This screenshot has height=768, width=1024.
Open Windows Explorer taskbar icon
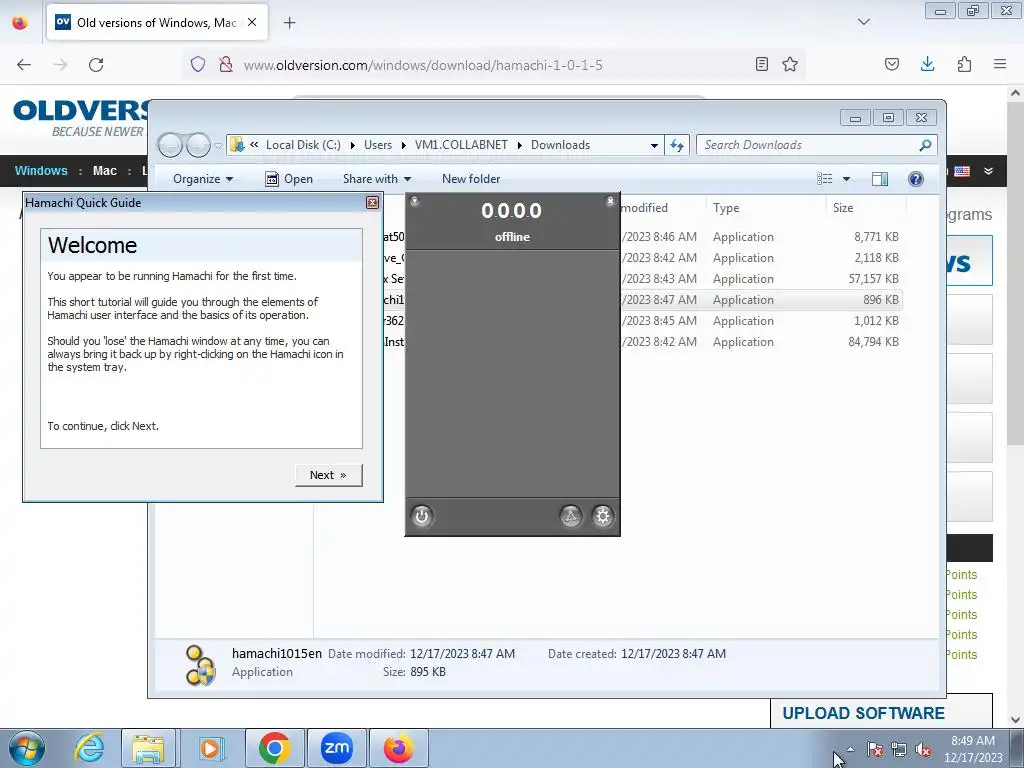[148, 748]
